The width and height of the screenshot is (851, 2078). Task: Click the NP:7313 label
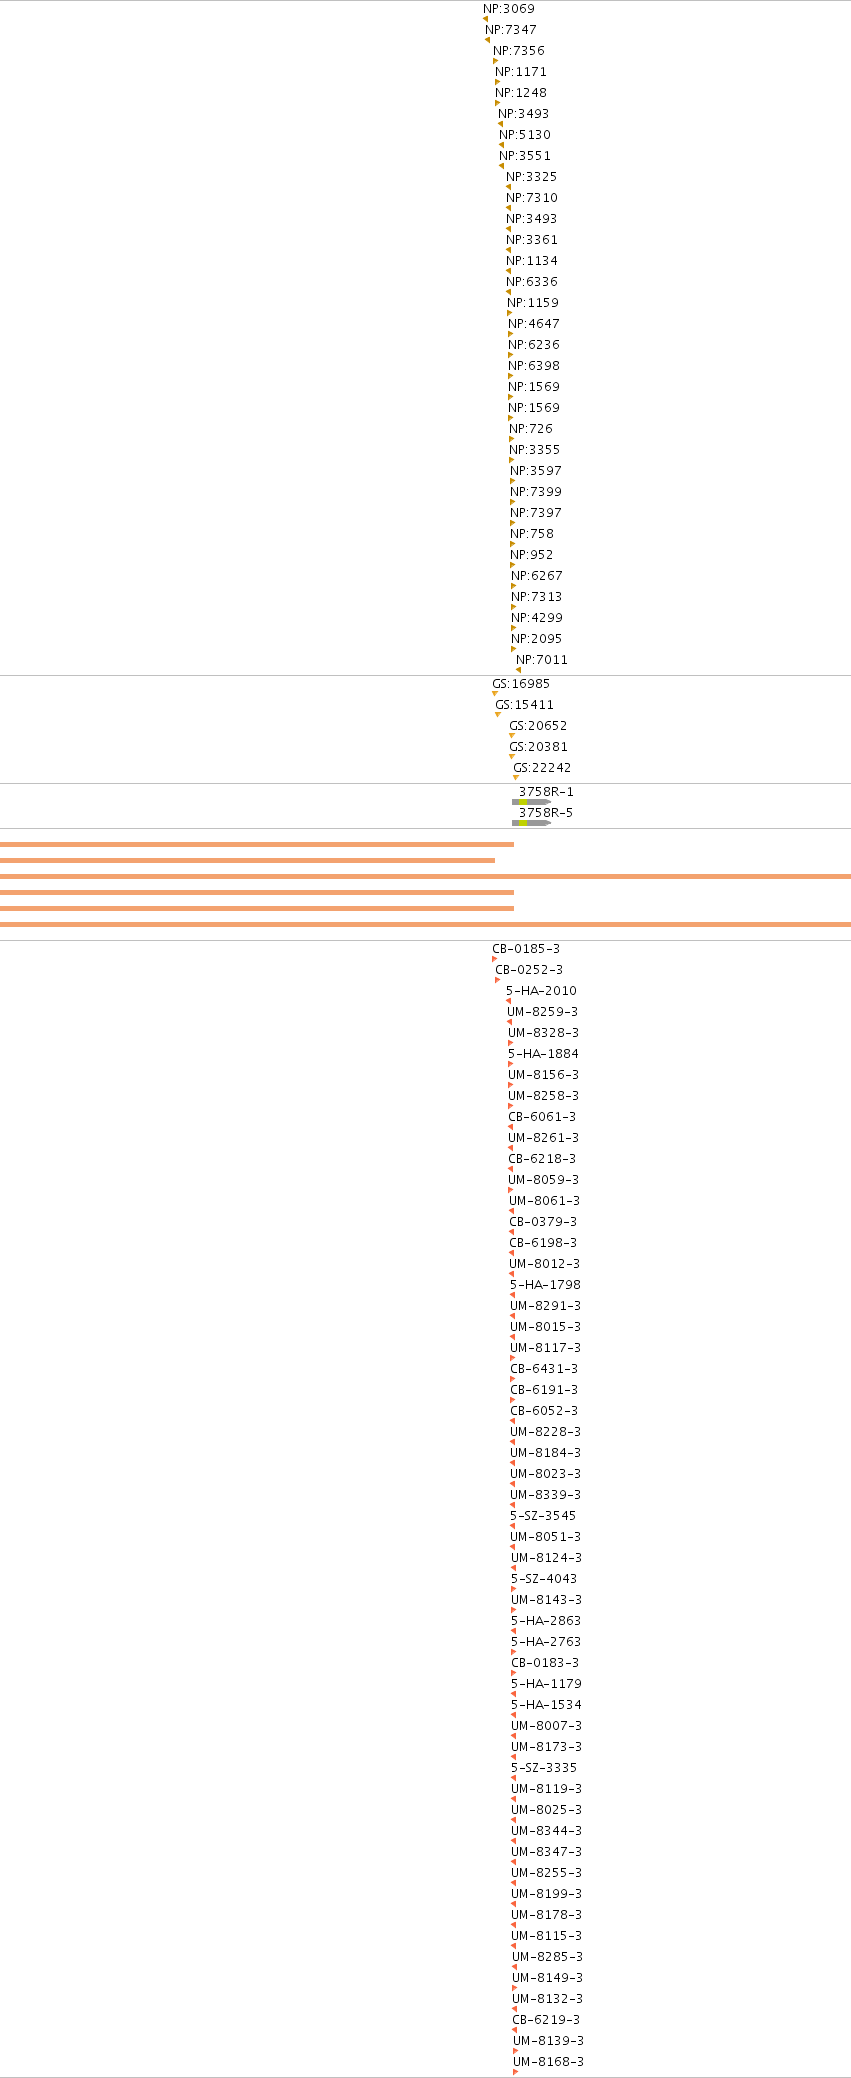[537, 597]
